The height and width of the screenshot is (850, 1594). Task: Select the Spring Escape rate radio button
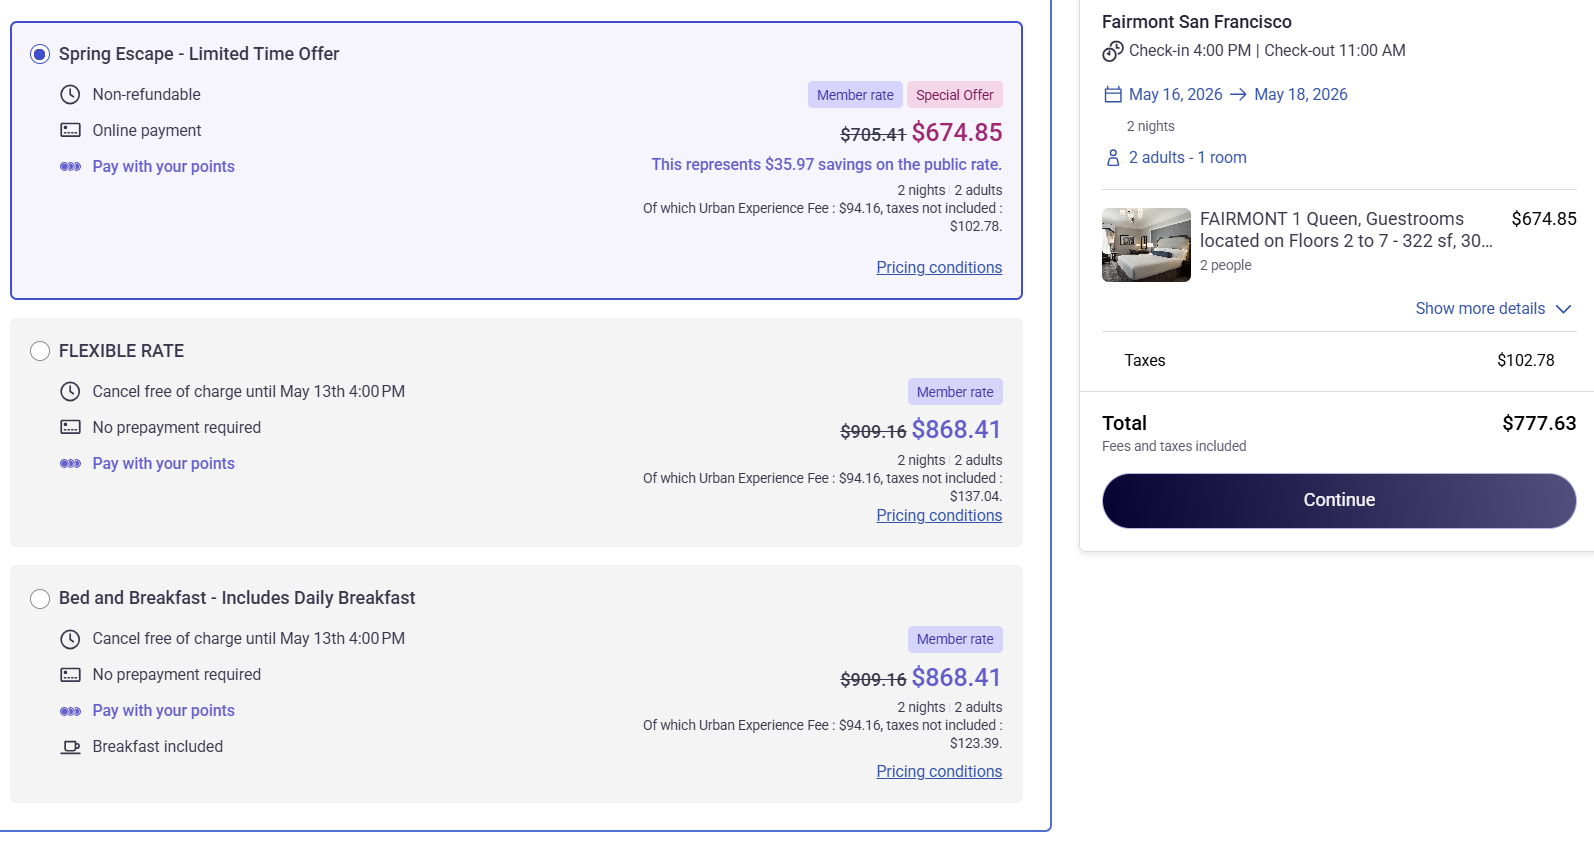click(x=40, y=54)
